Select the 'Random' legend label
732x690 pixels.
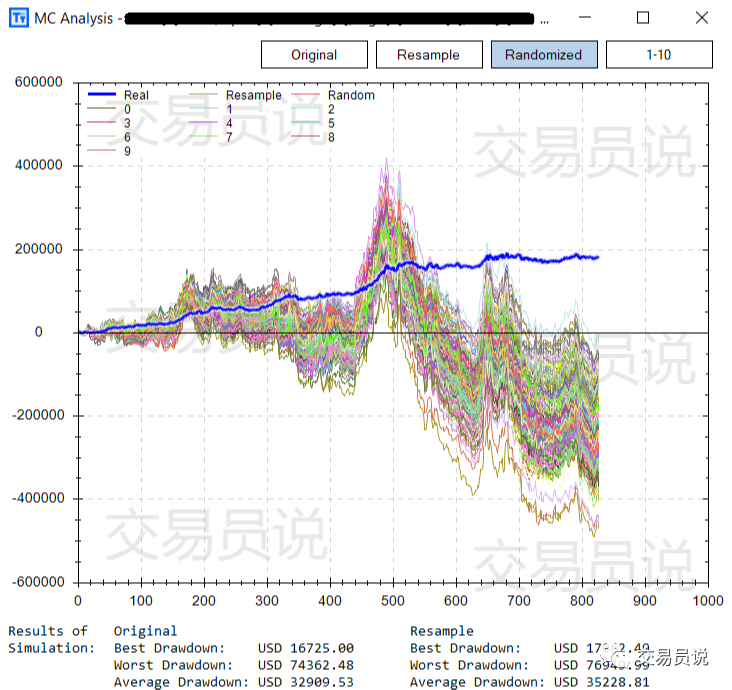click(351, 95)
